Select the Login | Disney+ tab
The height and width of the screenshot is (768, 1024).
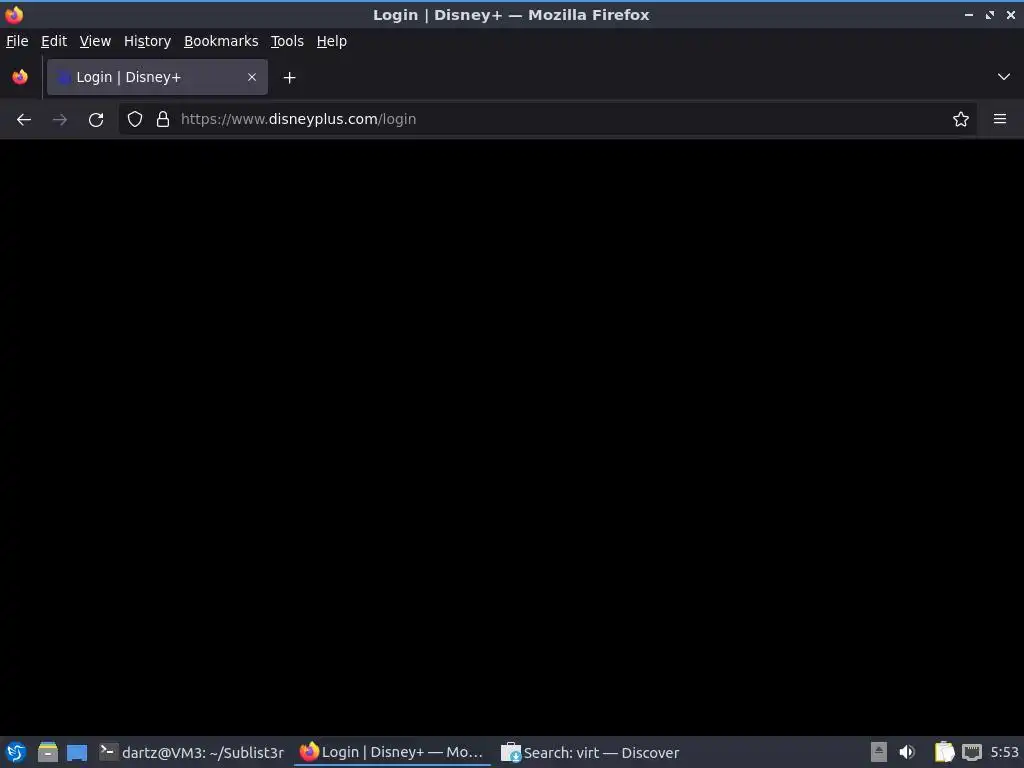[x=157, y=77]
